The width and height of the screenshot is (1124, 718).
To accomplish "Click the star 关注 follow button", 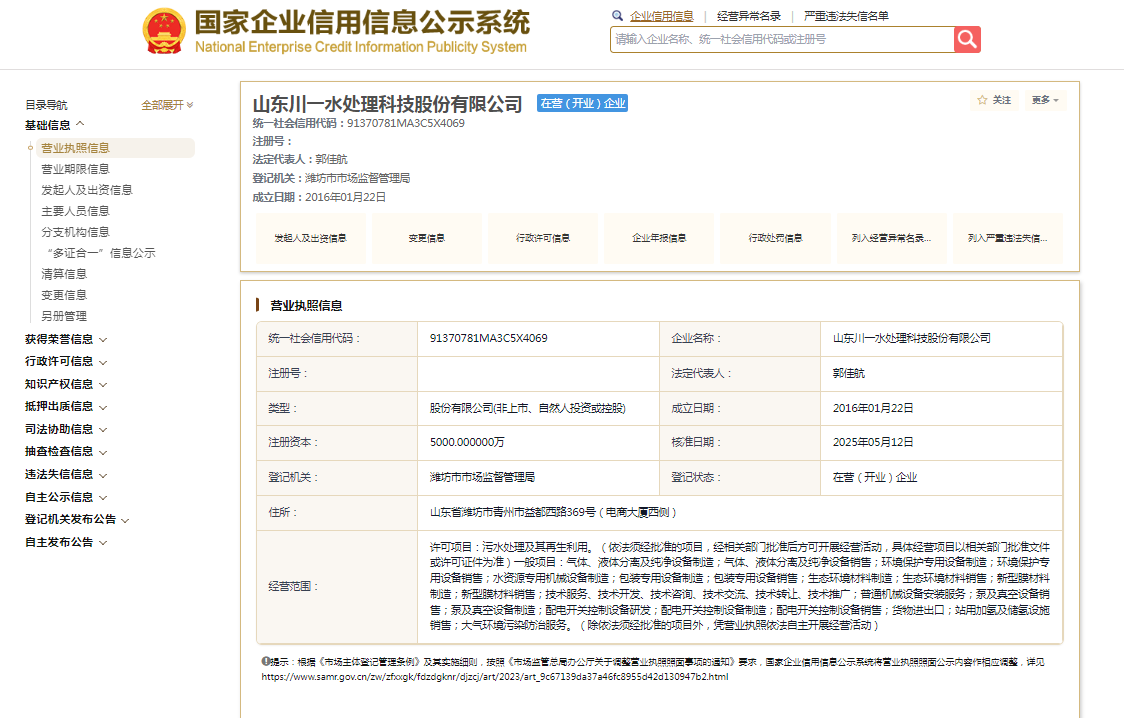I will (994, 100).
